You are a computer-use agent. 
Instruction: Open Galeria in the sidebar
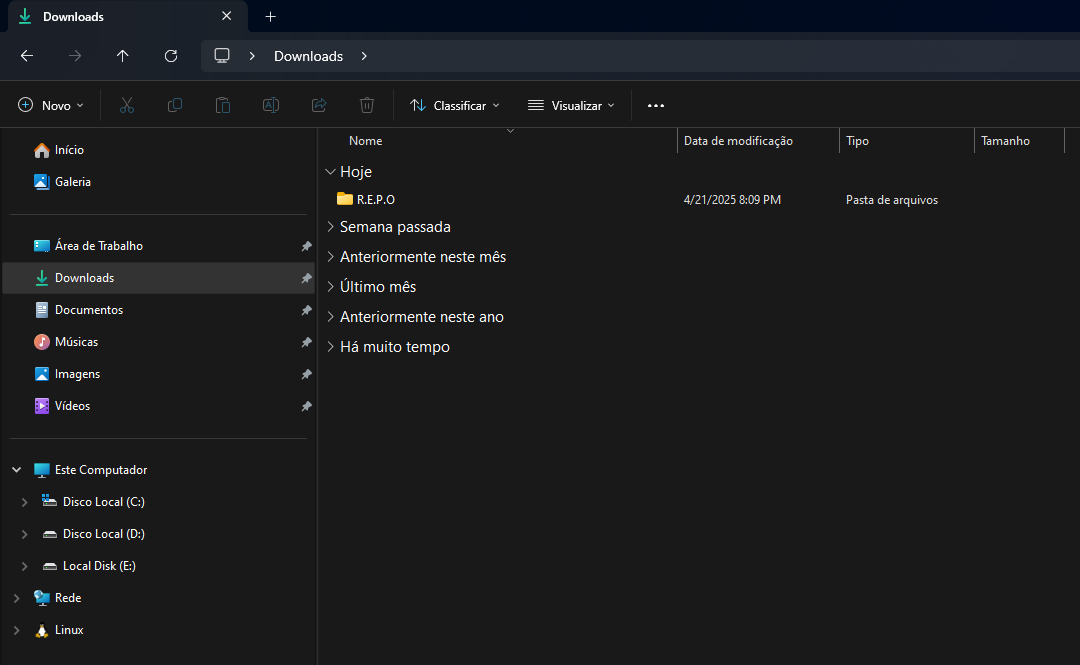point(72,182)
